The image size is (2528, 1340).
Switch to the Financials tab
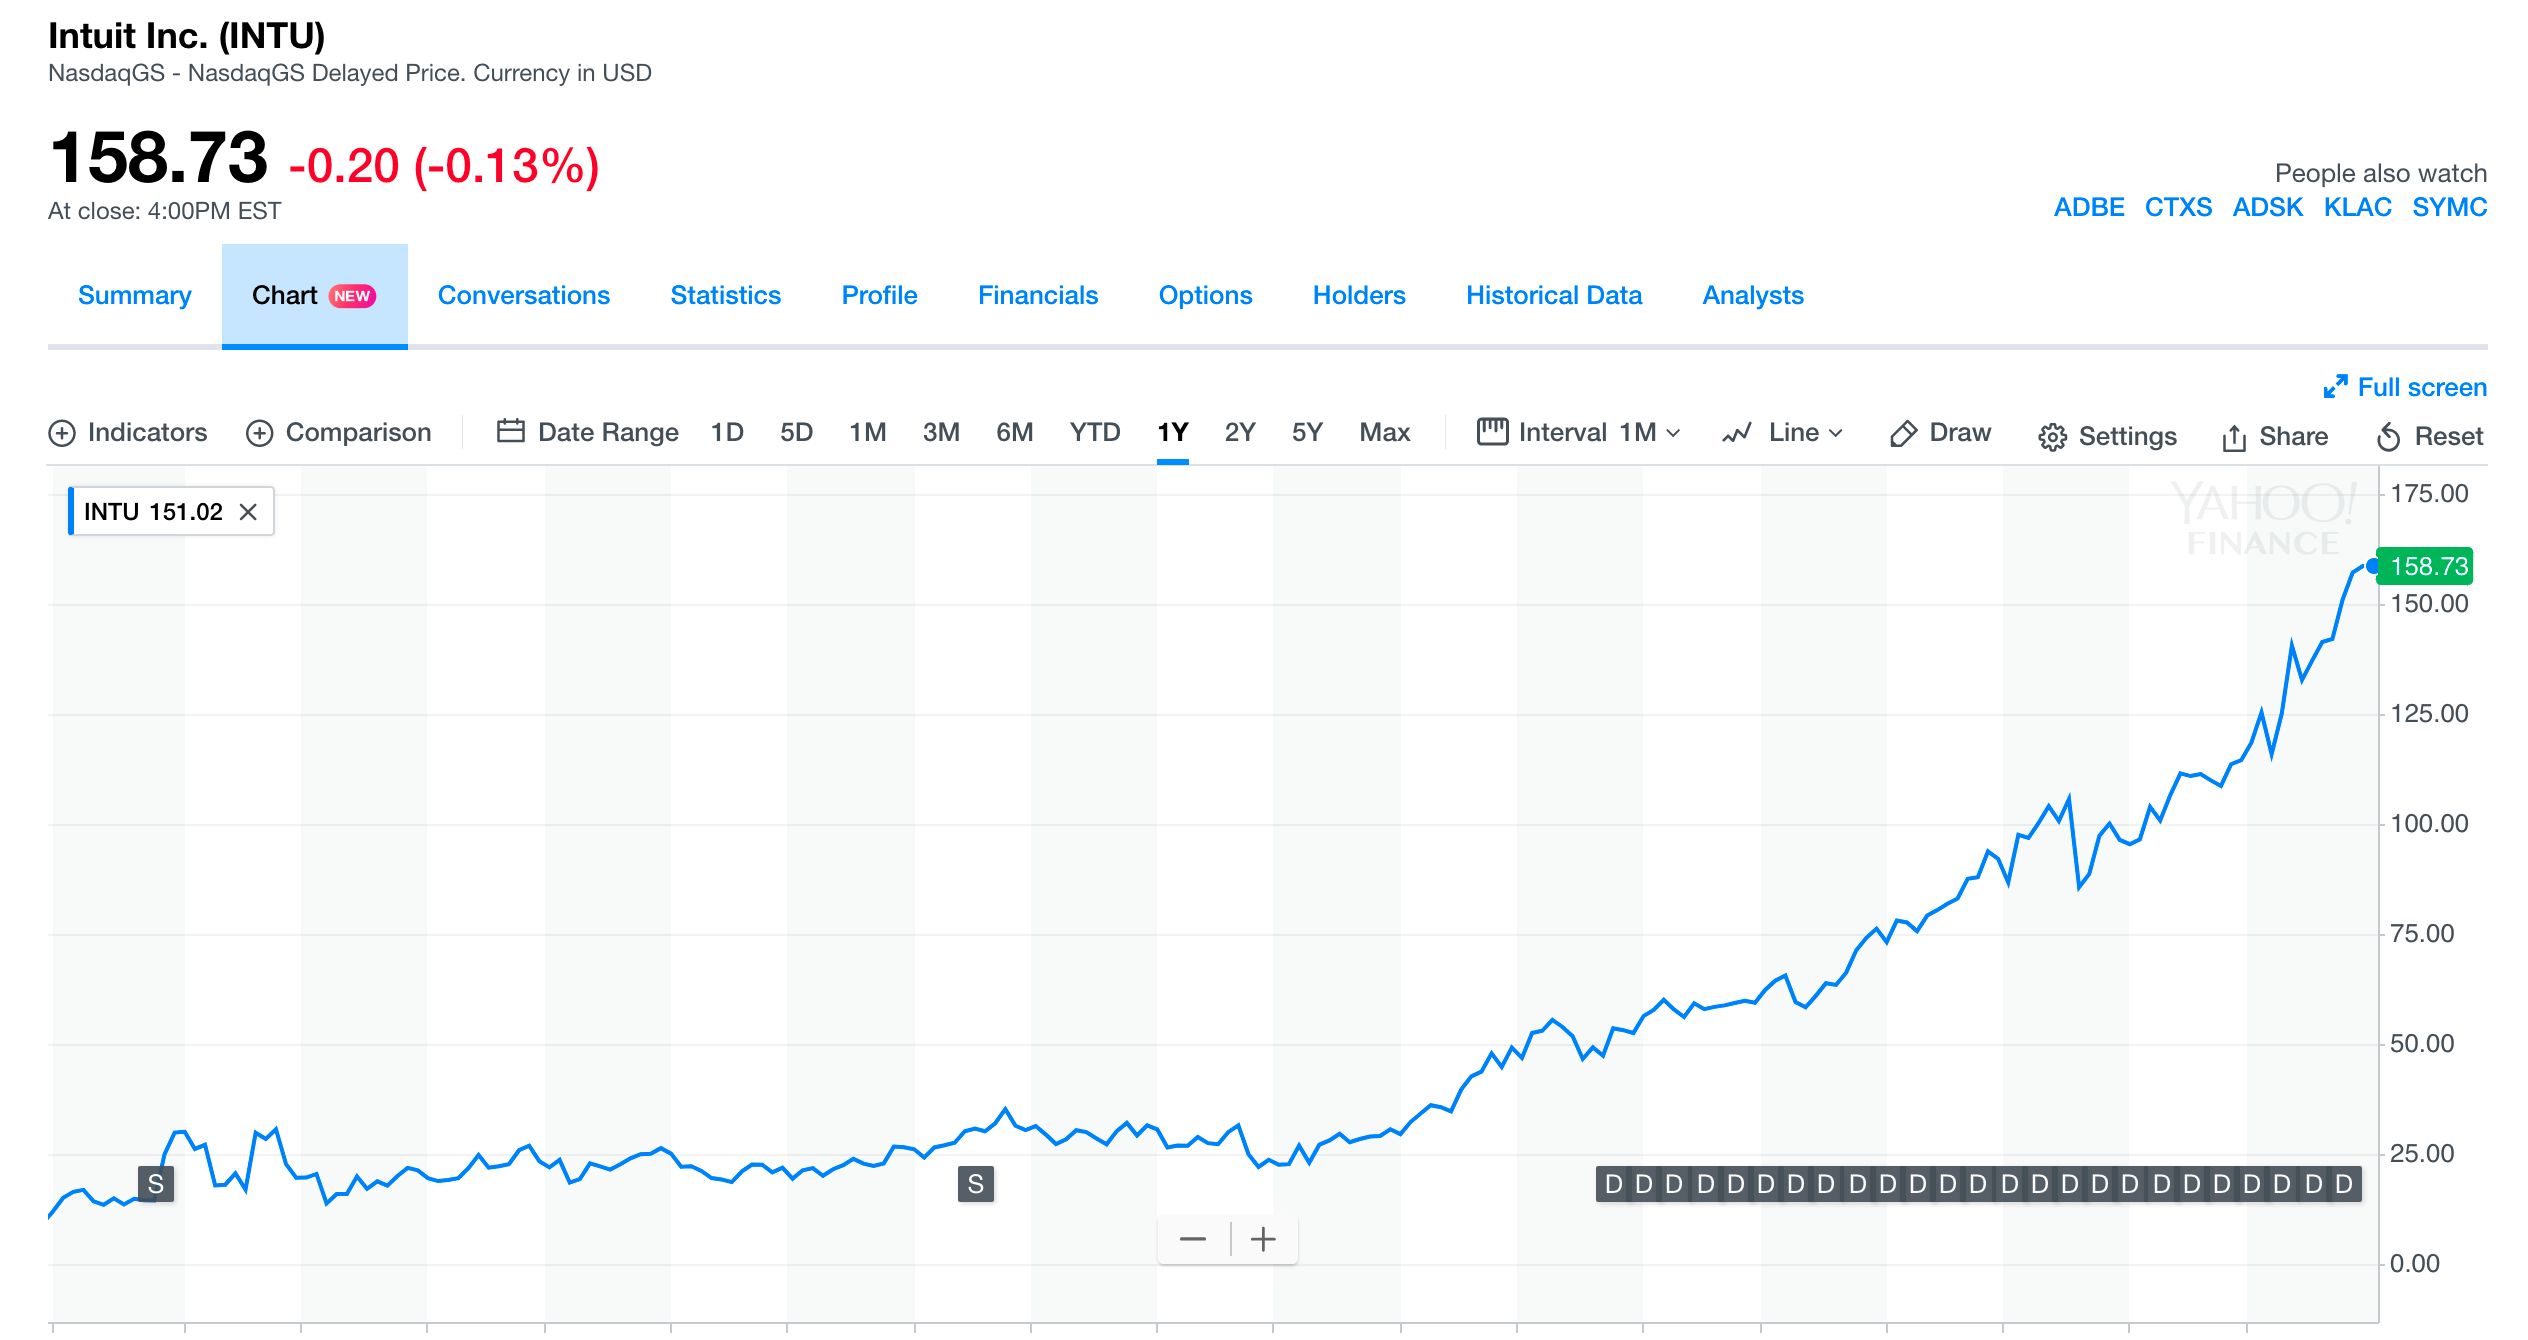point(1037,295)
